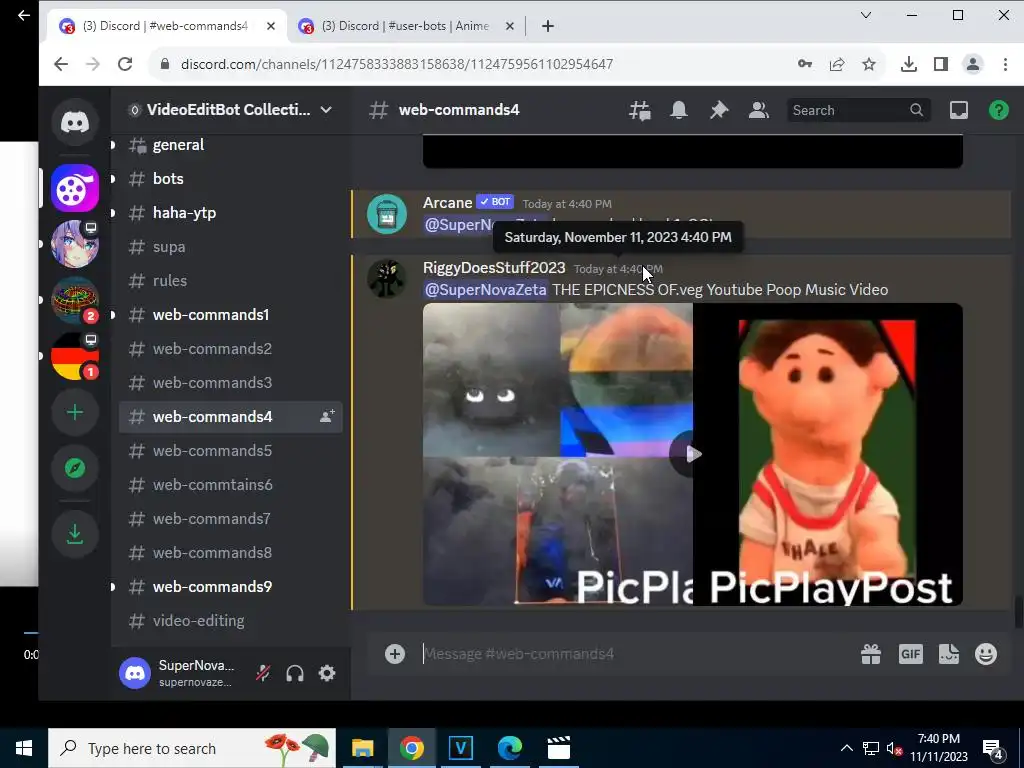Toggle deafen headphones in user panel

click(x=295, y=673)
